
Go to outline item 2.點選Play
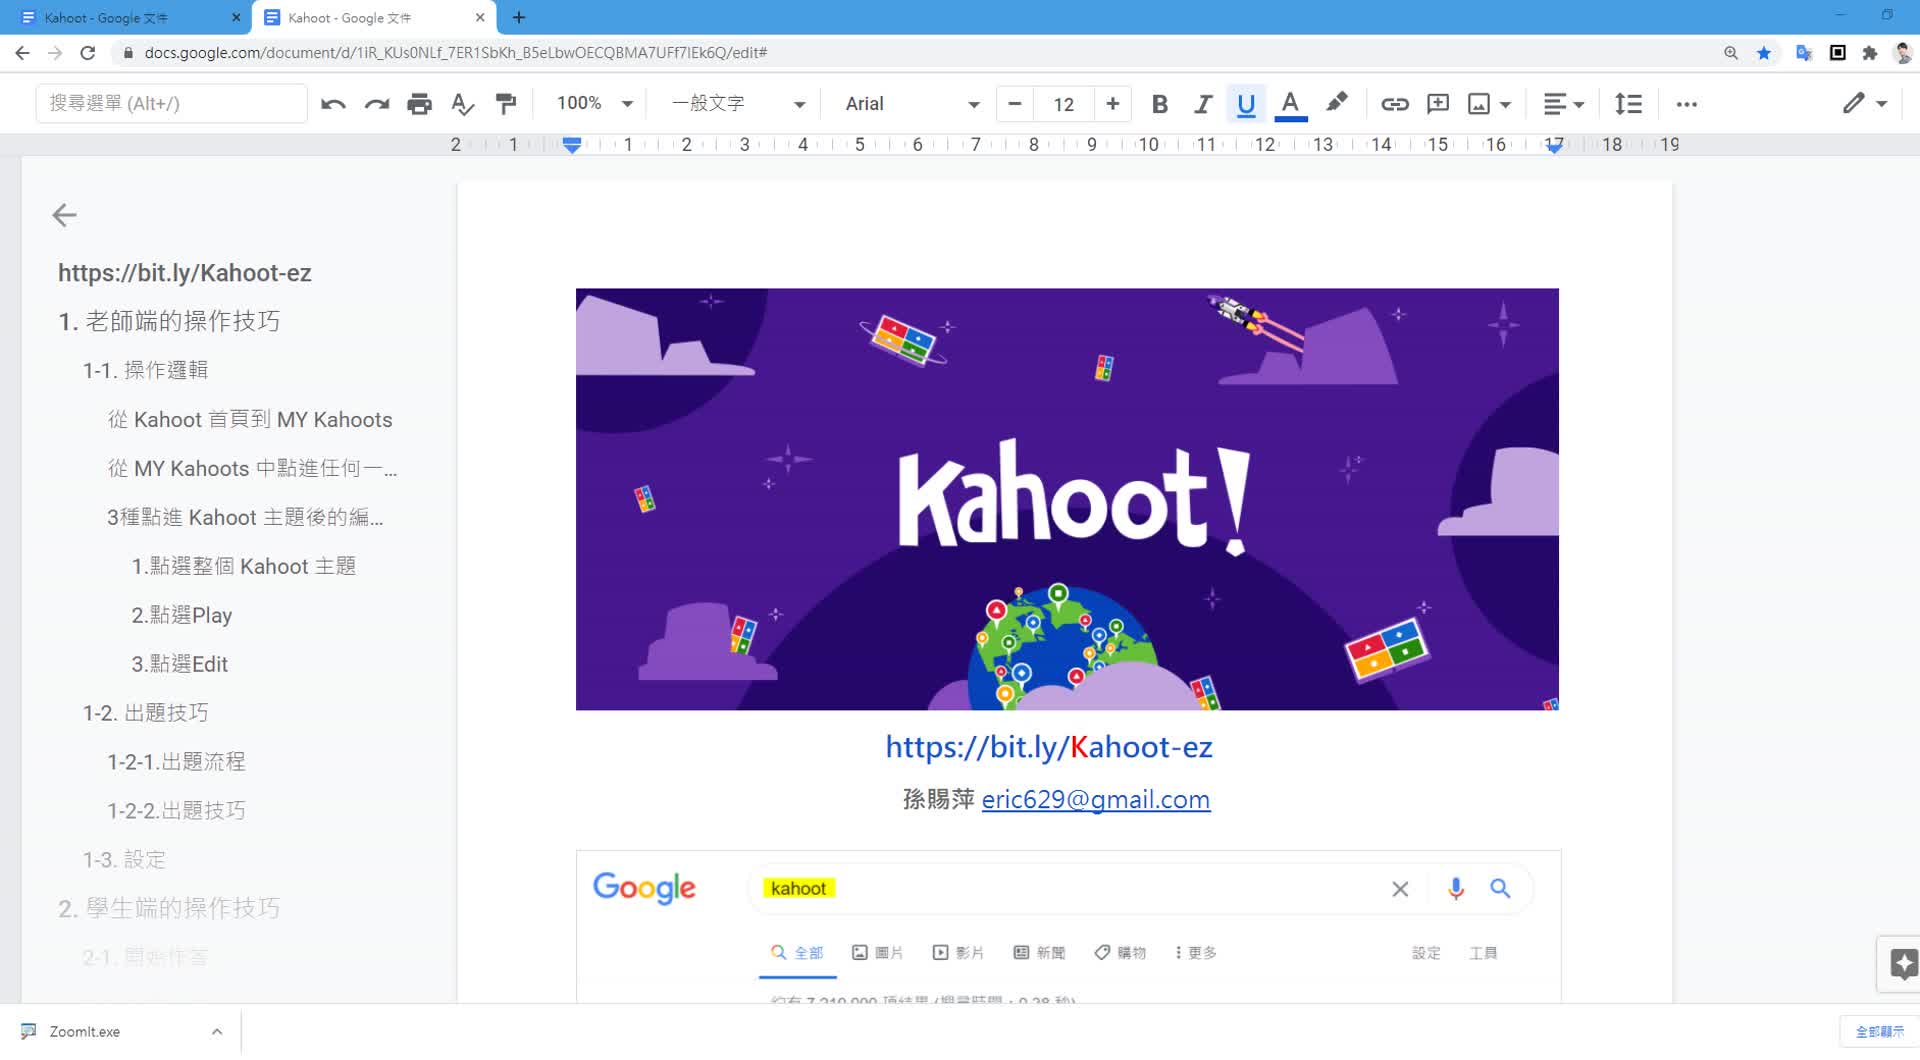point(181,615)
